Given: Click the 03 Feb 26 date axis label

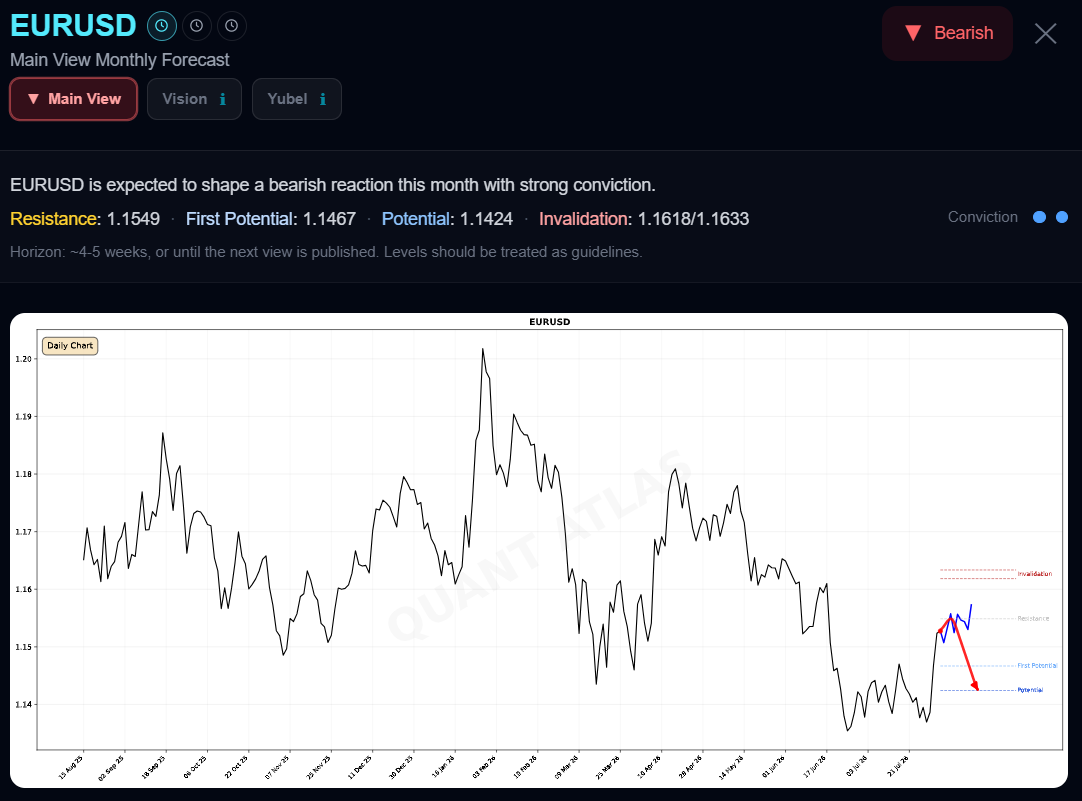Looking at the screenshot, I should tap(484, 767).
